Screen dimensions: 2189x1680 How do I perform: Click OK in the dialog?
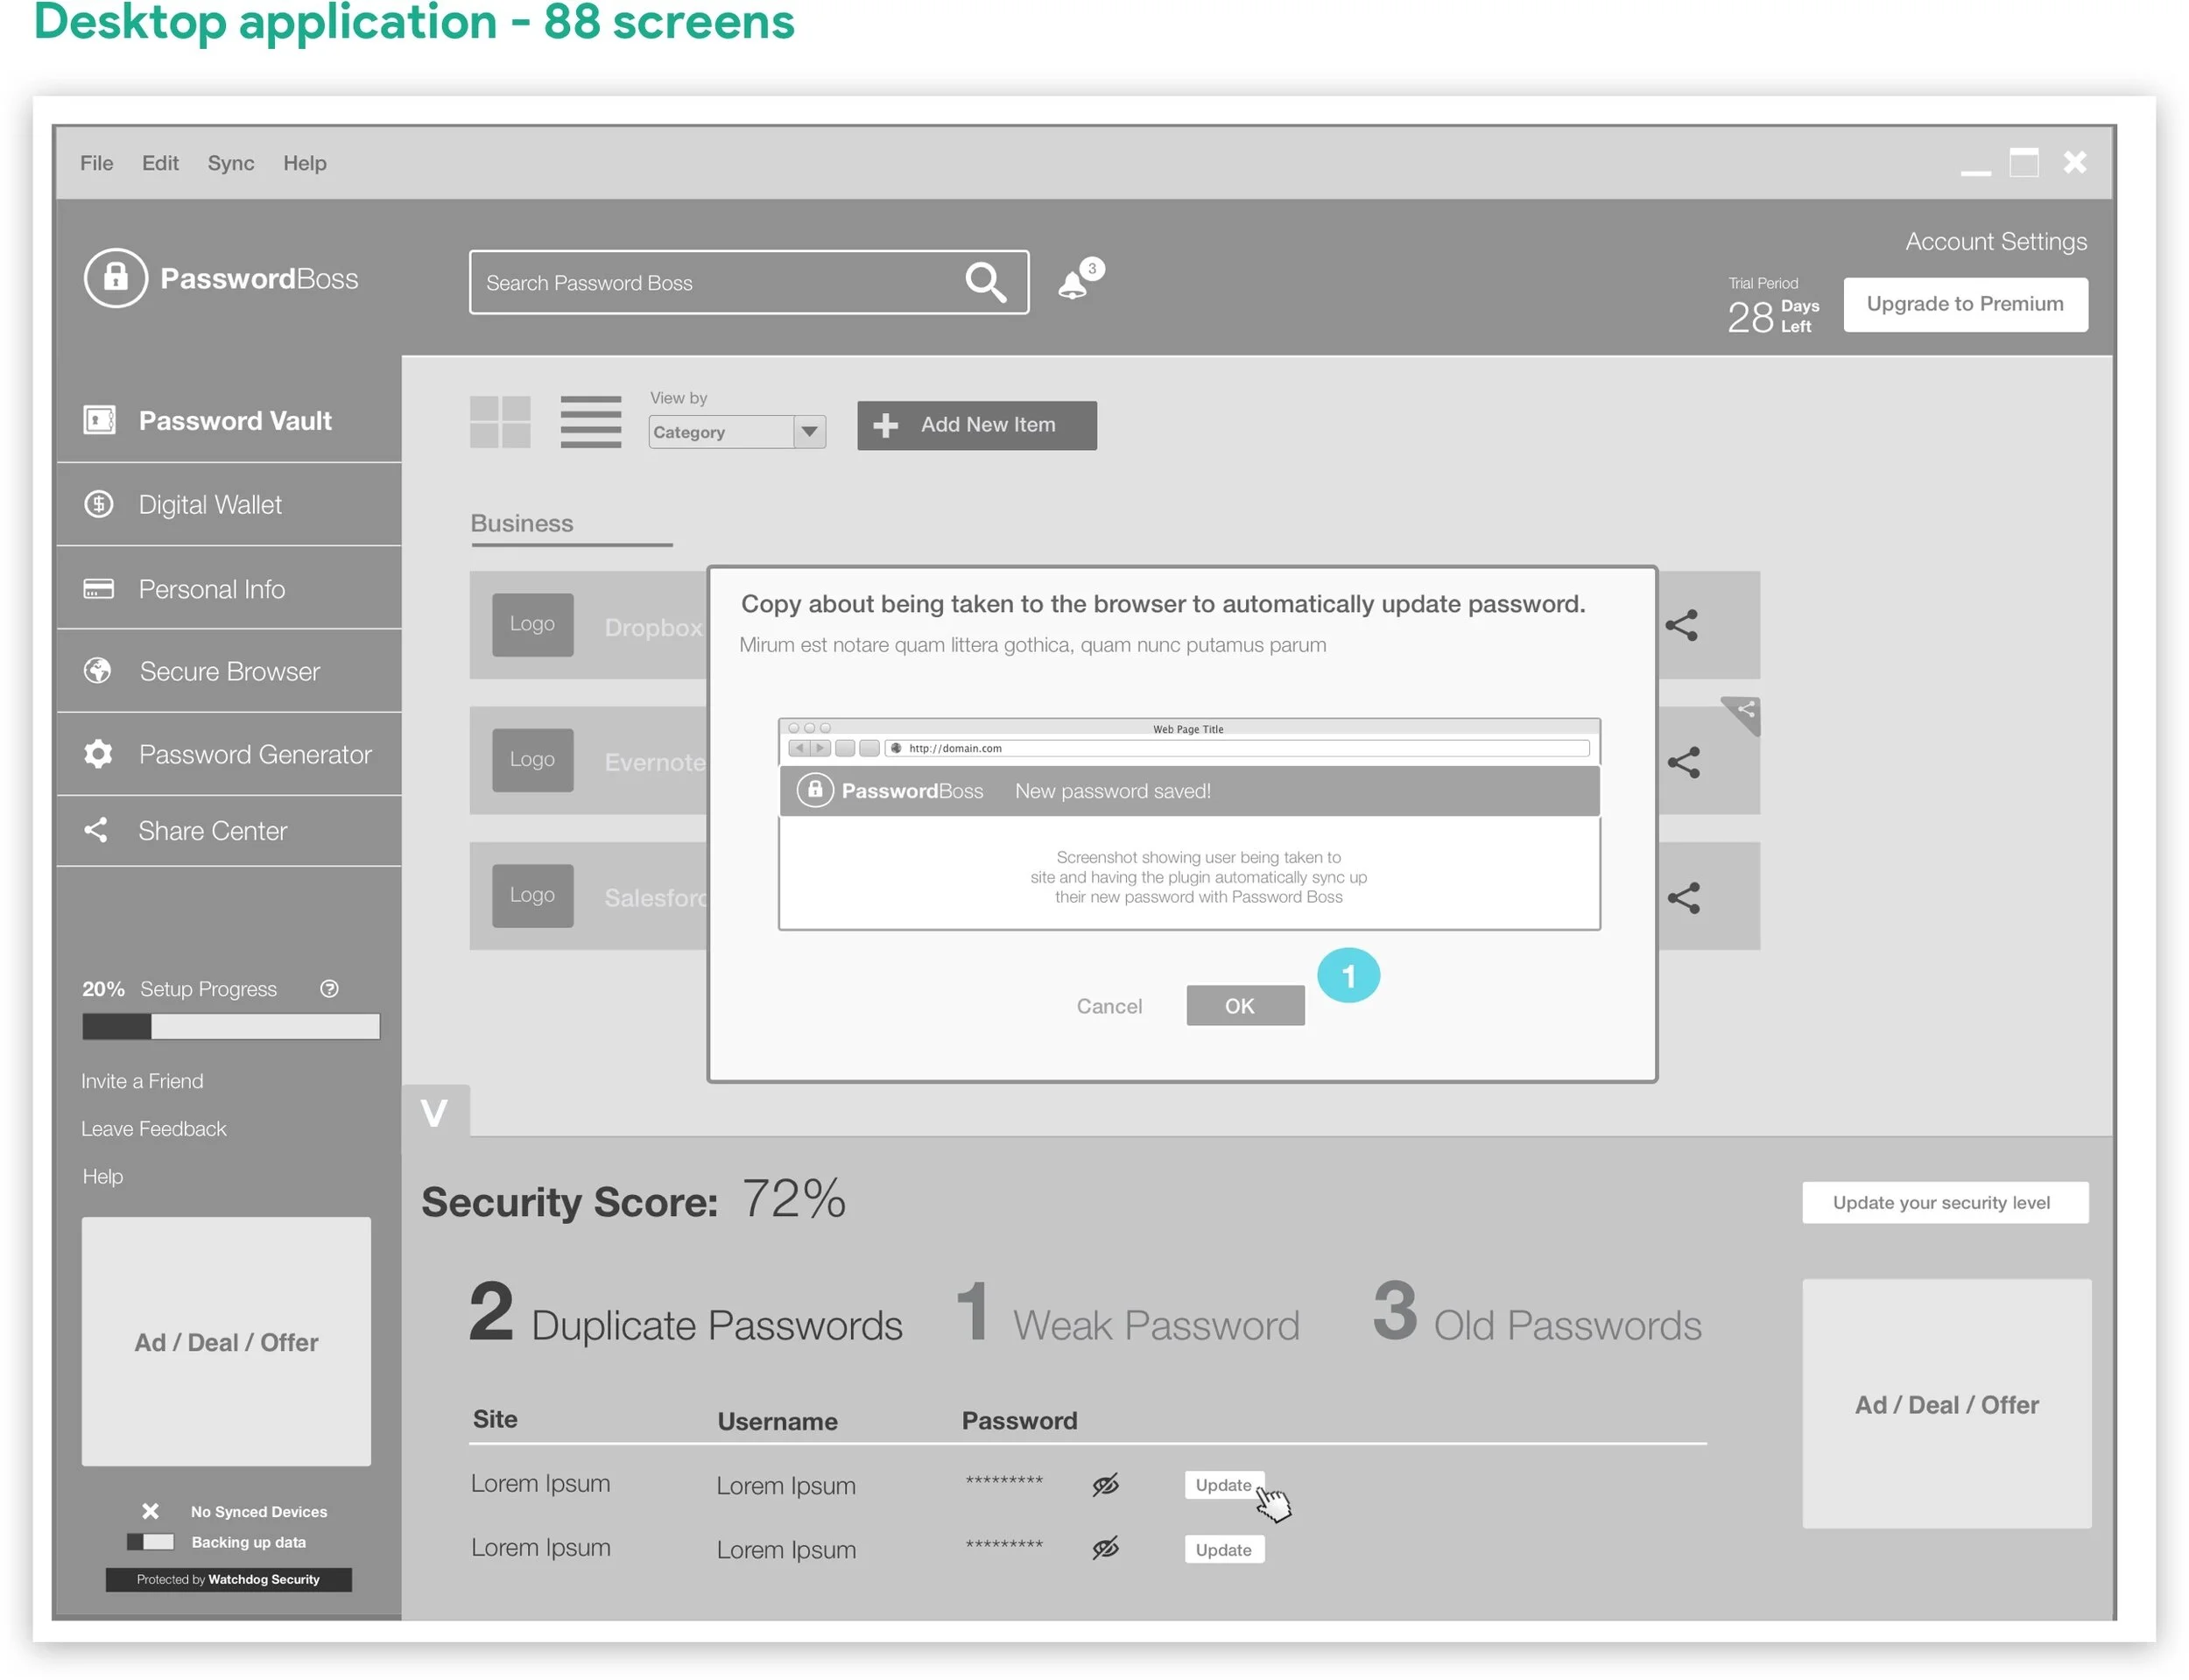point(1245,1006)
